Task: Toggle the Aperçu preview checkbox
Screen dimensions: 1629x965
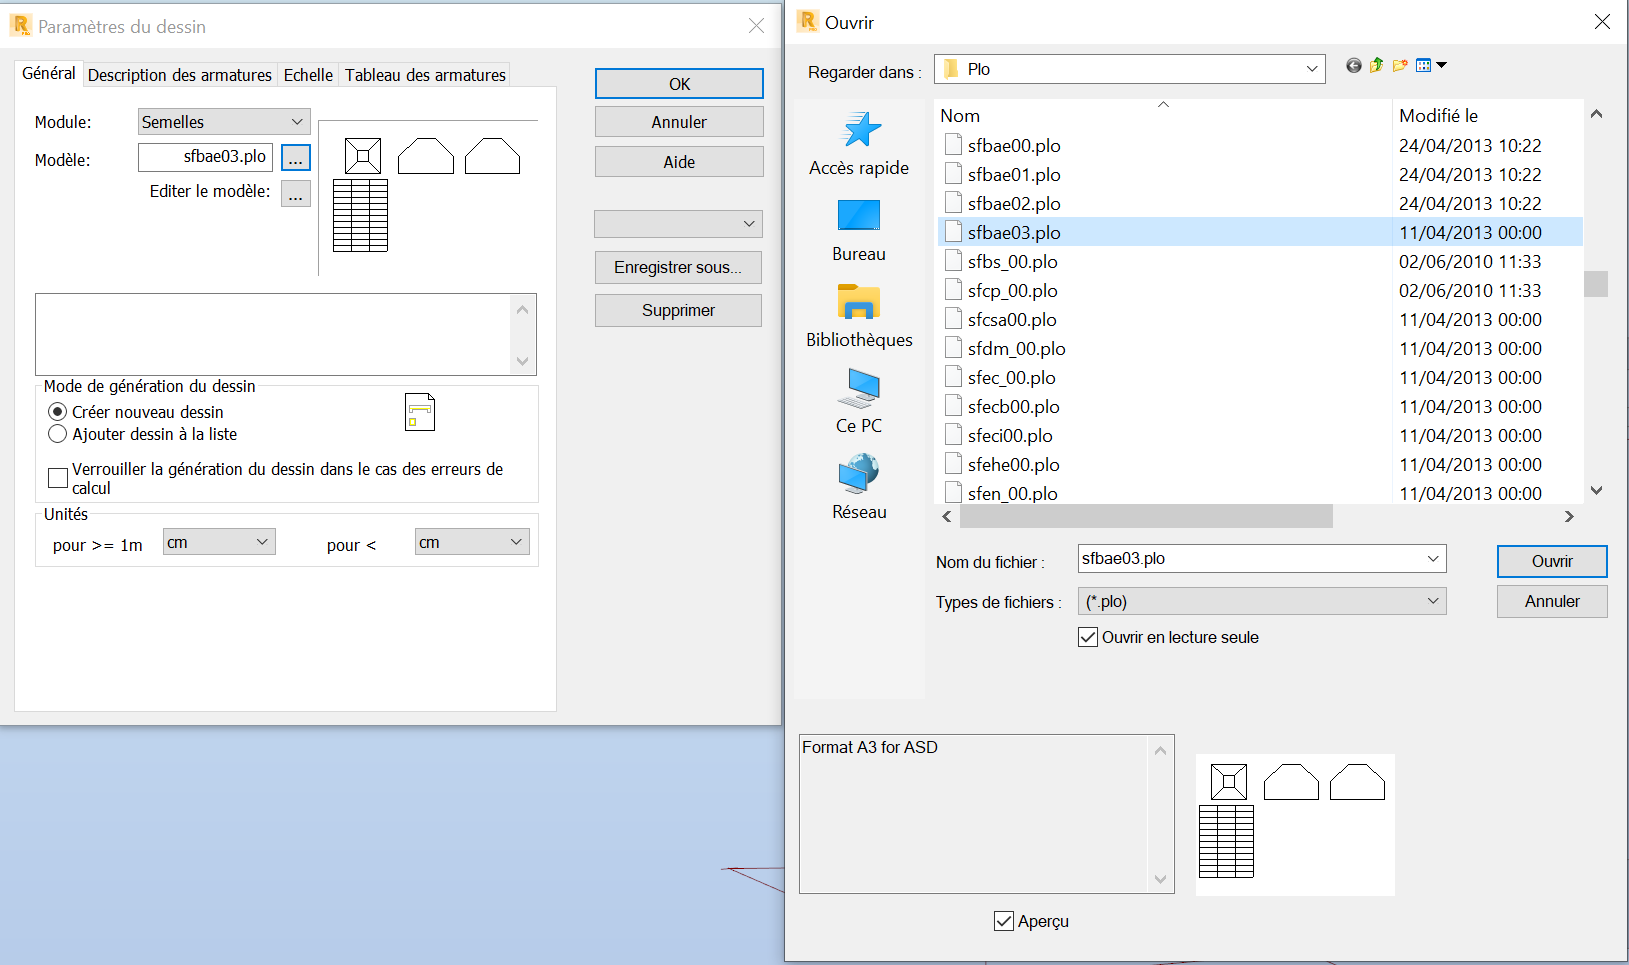Action: pyautogui.click(x=1004, y=921)
